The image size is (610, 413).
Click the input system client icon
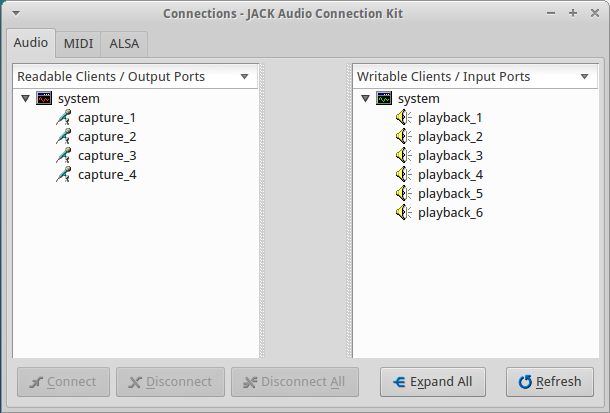(x=384, y=99)
